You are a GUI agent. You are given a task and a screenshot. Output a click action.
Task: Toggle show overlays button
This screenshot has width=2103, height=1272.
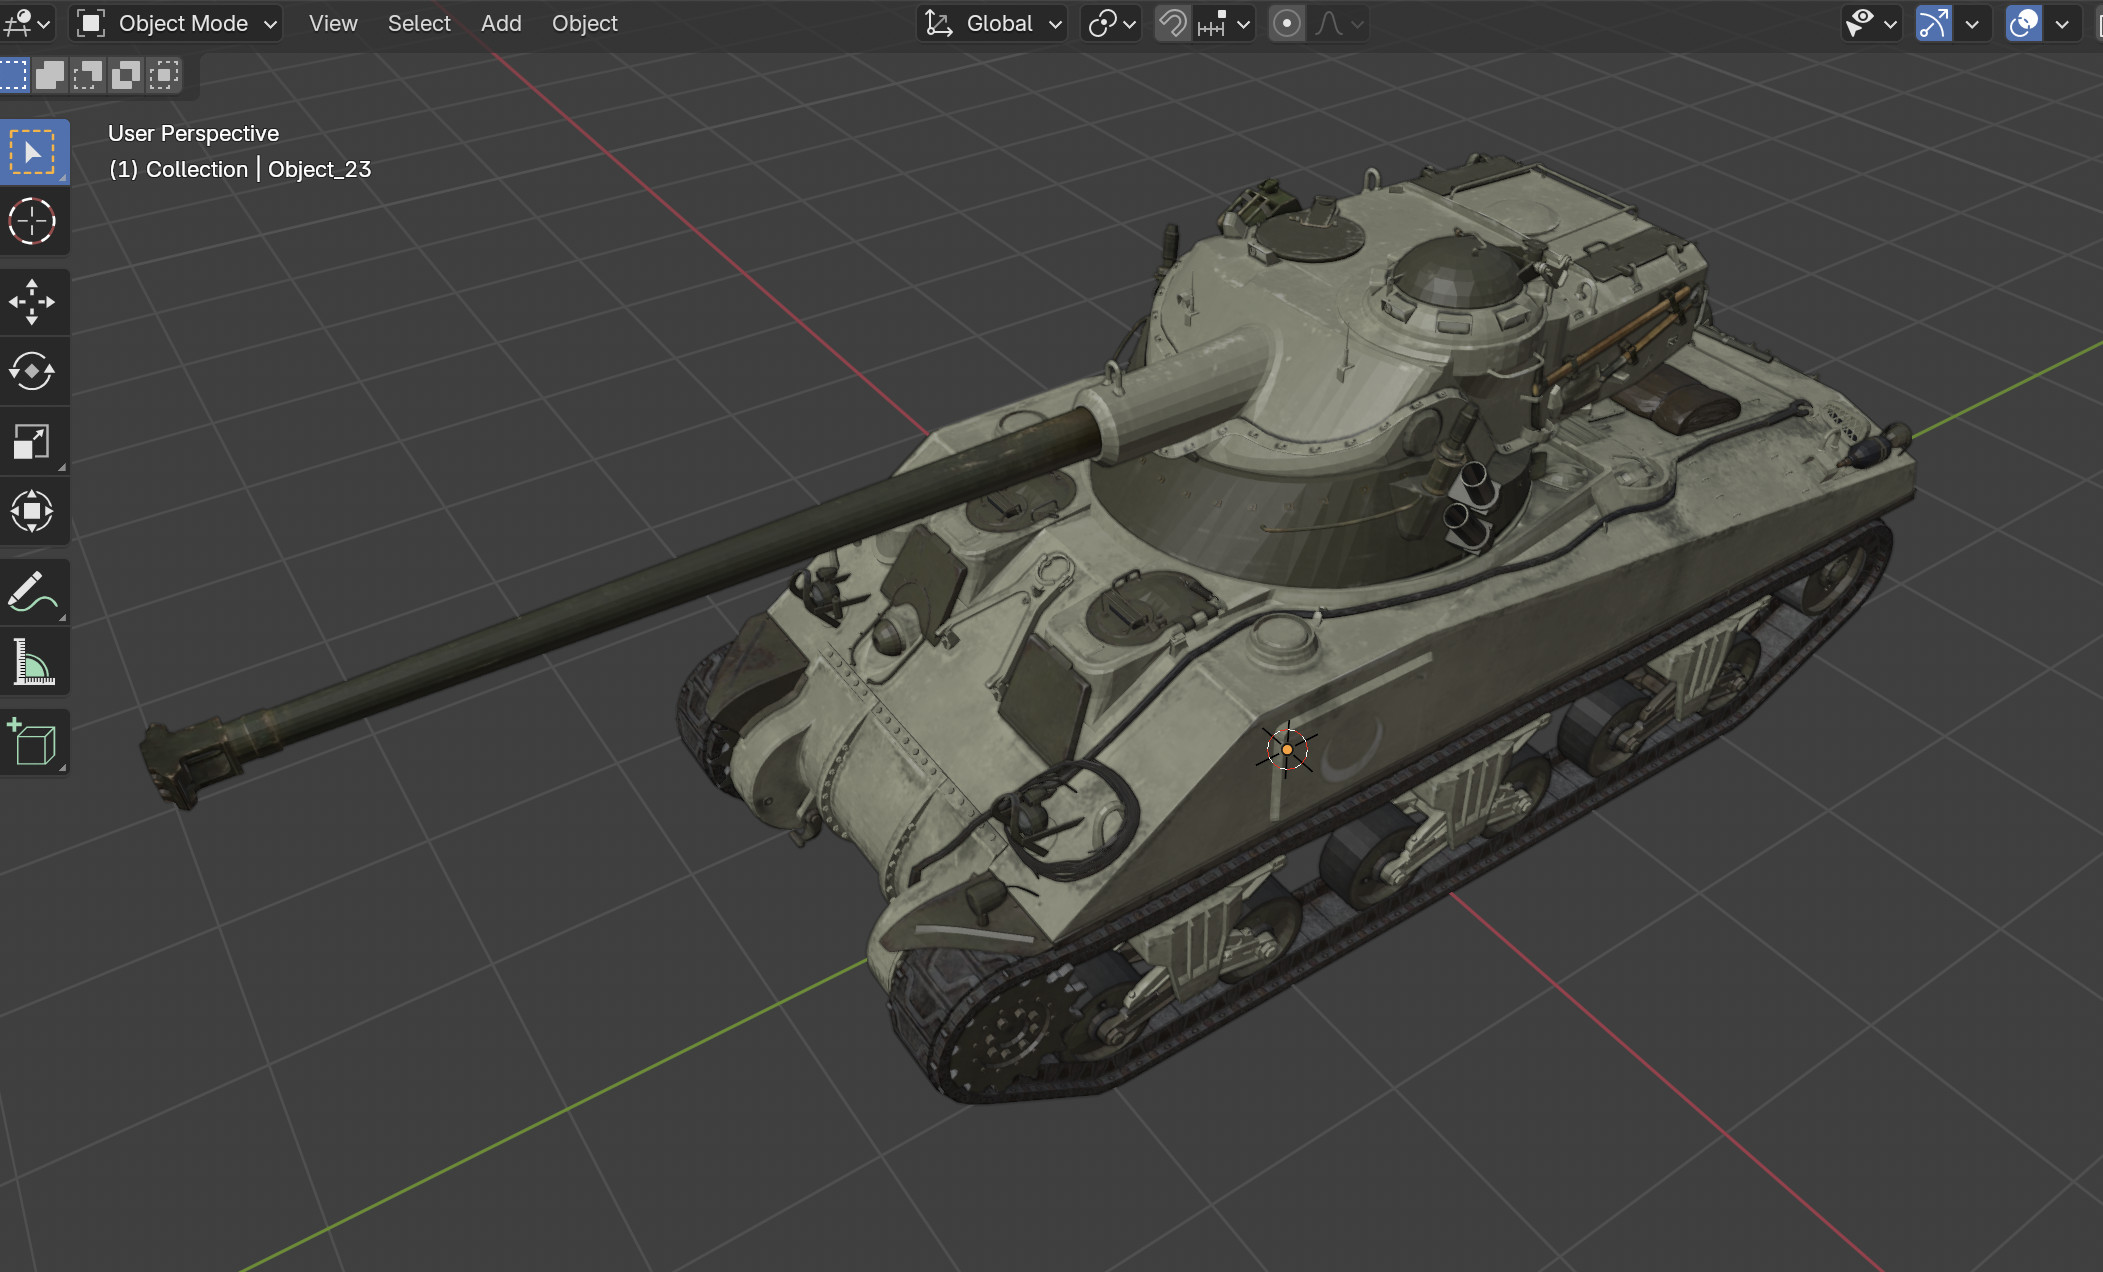pyautogui.click(x=2023, y=23)
